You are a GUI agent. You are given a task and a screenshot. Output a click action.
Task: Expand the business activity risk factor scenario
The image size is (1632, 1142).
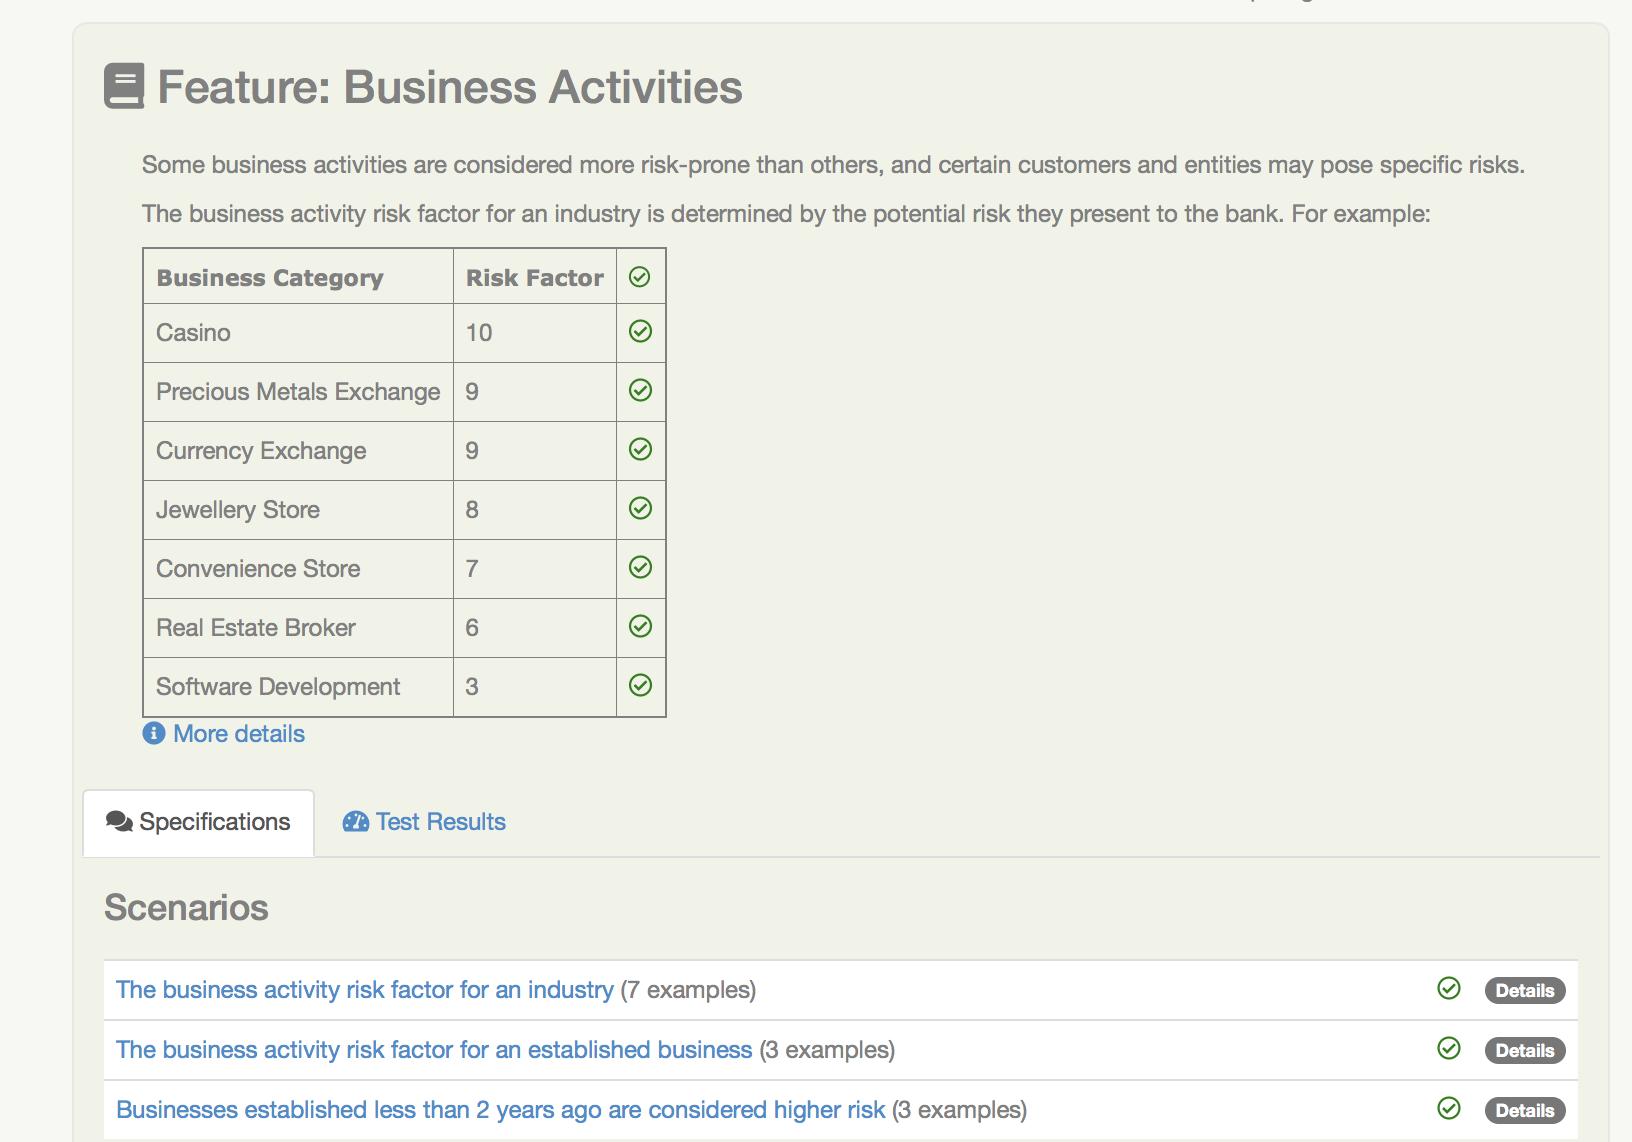point(364,990)
